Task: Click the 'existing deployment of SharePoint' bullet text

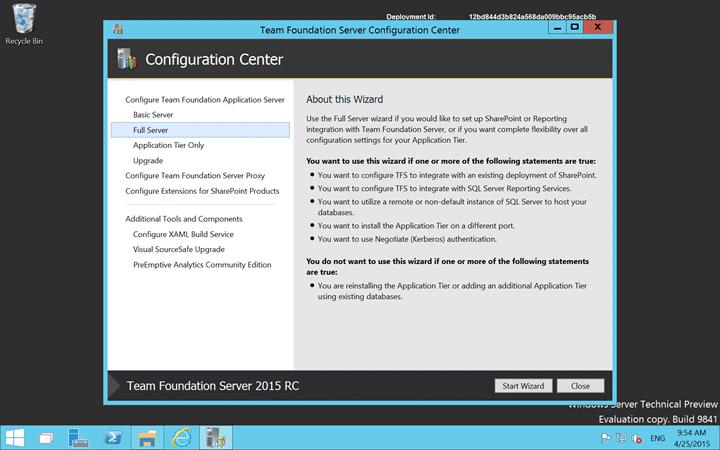Action: tap(457, 175)
